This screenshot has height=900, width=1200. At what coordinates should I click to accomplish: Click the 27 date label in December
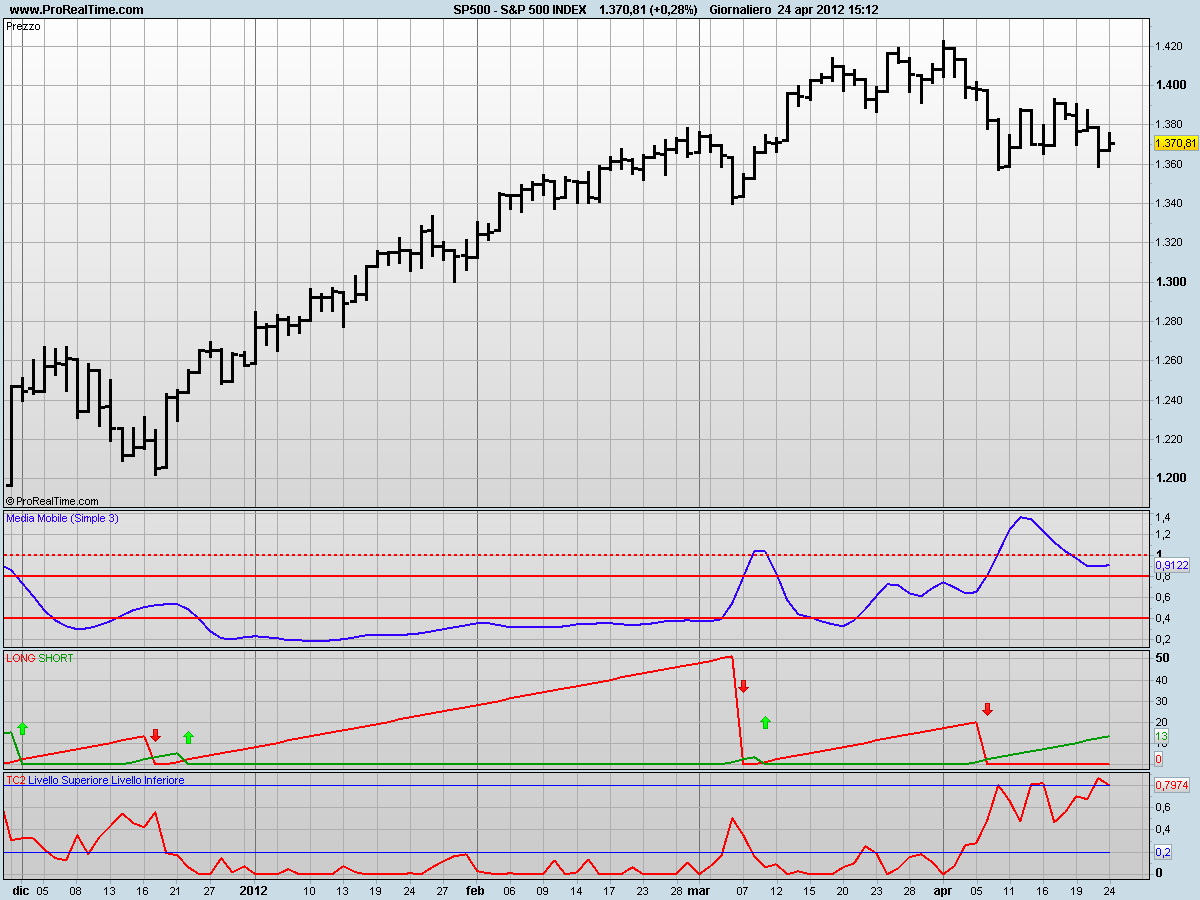pyautogui.click(x=210, y=889)
